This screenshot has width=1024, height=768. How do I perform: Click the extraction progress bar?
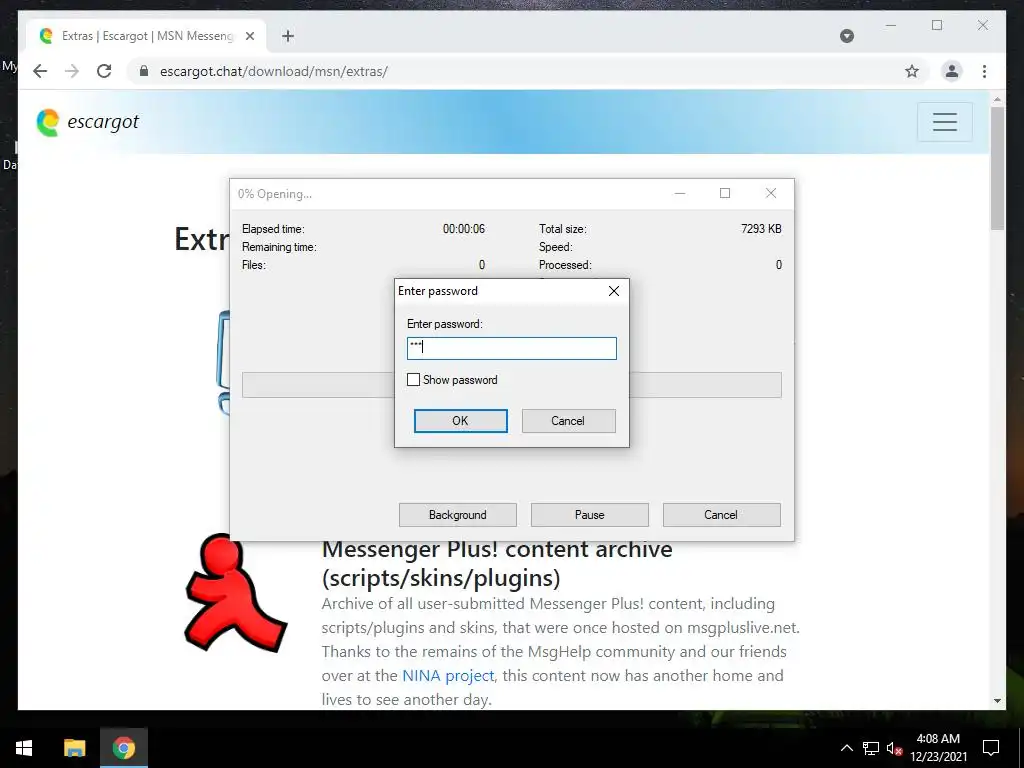(511, 385)
